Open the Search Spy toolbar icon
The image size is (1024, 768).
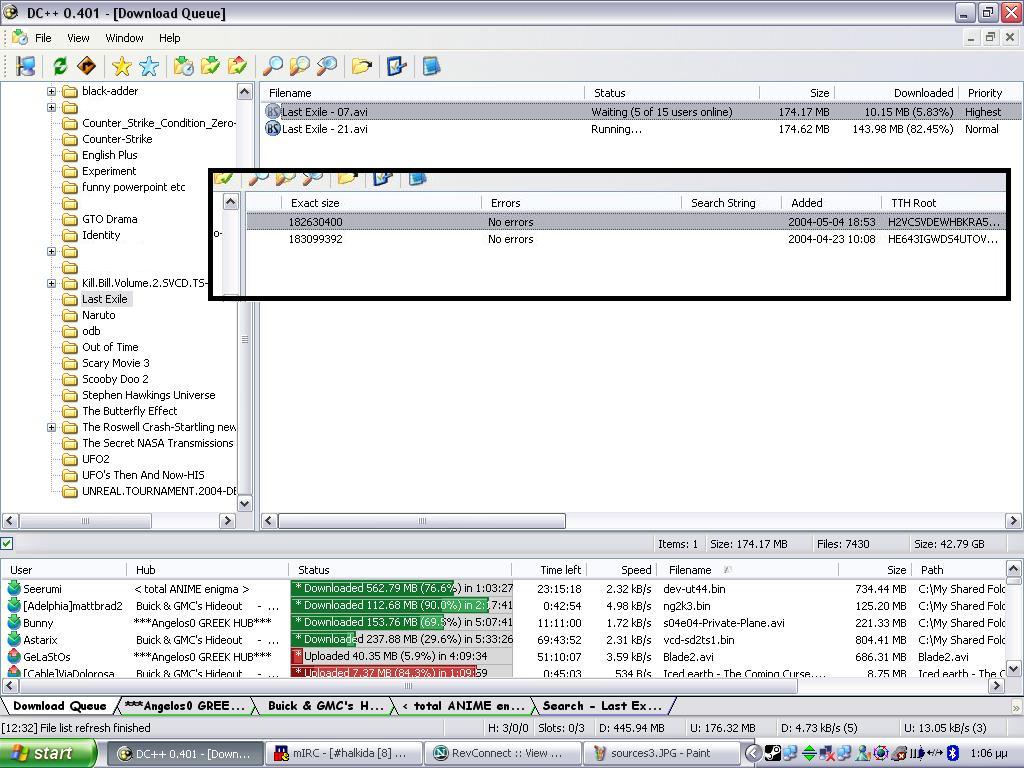pyautogui.click(x=327, y=66)
